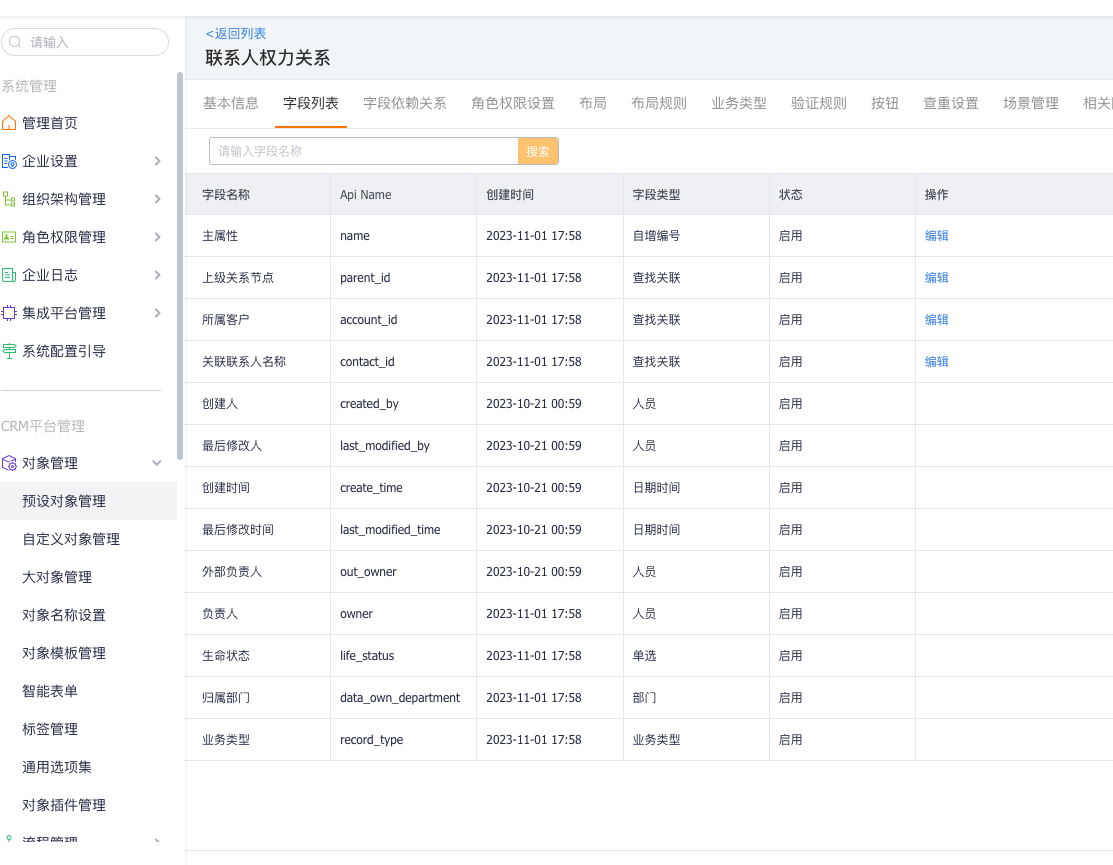Click the 对象管理 cube icon
The image size is (1113, 865).
[9, 463]
